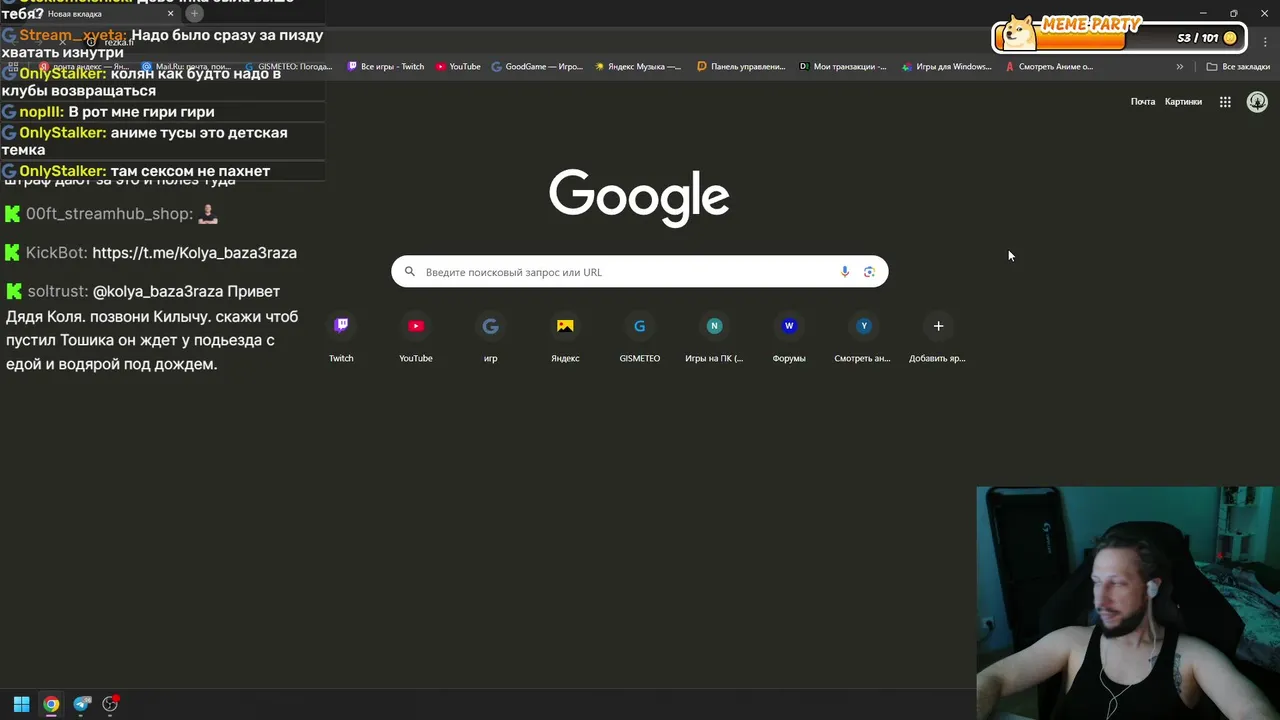Start voice search with the microphone icon
The image size is (1280, 720).
pyautogui.click(x=845, y=272)
